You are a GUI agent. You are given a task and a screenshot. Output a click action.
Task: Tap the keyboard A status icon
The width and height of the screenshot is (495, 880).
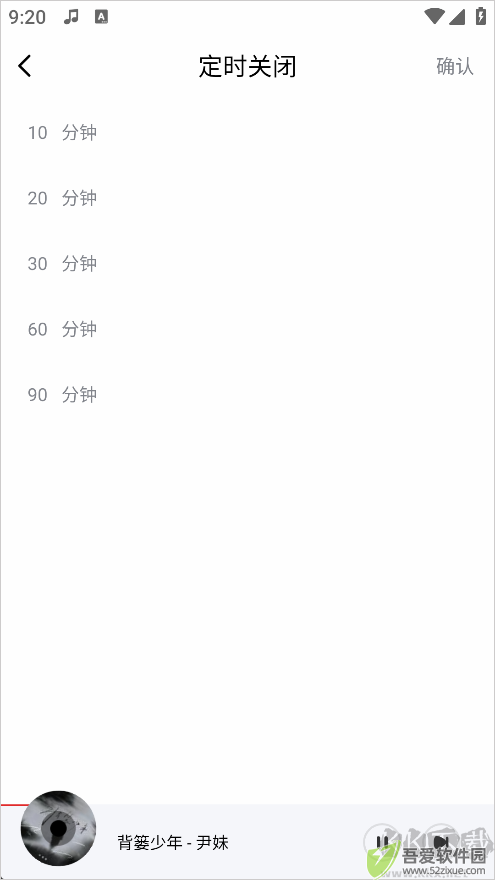click(x=102, y=17)
